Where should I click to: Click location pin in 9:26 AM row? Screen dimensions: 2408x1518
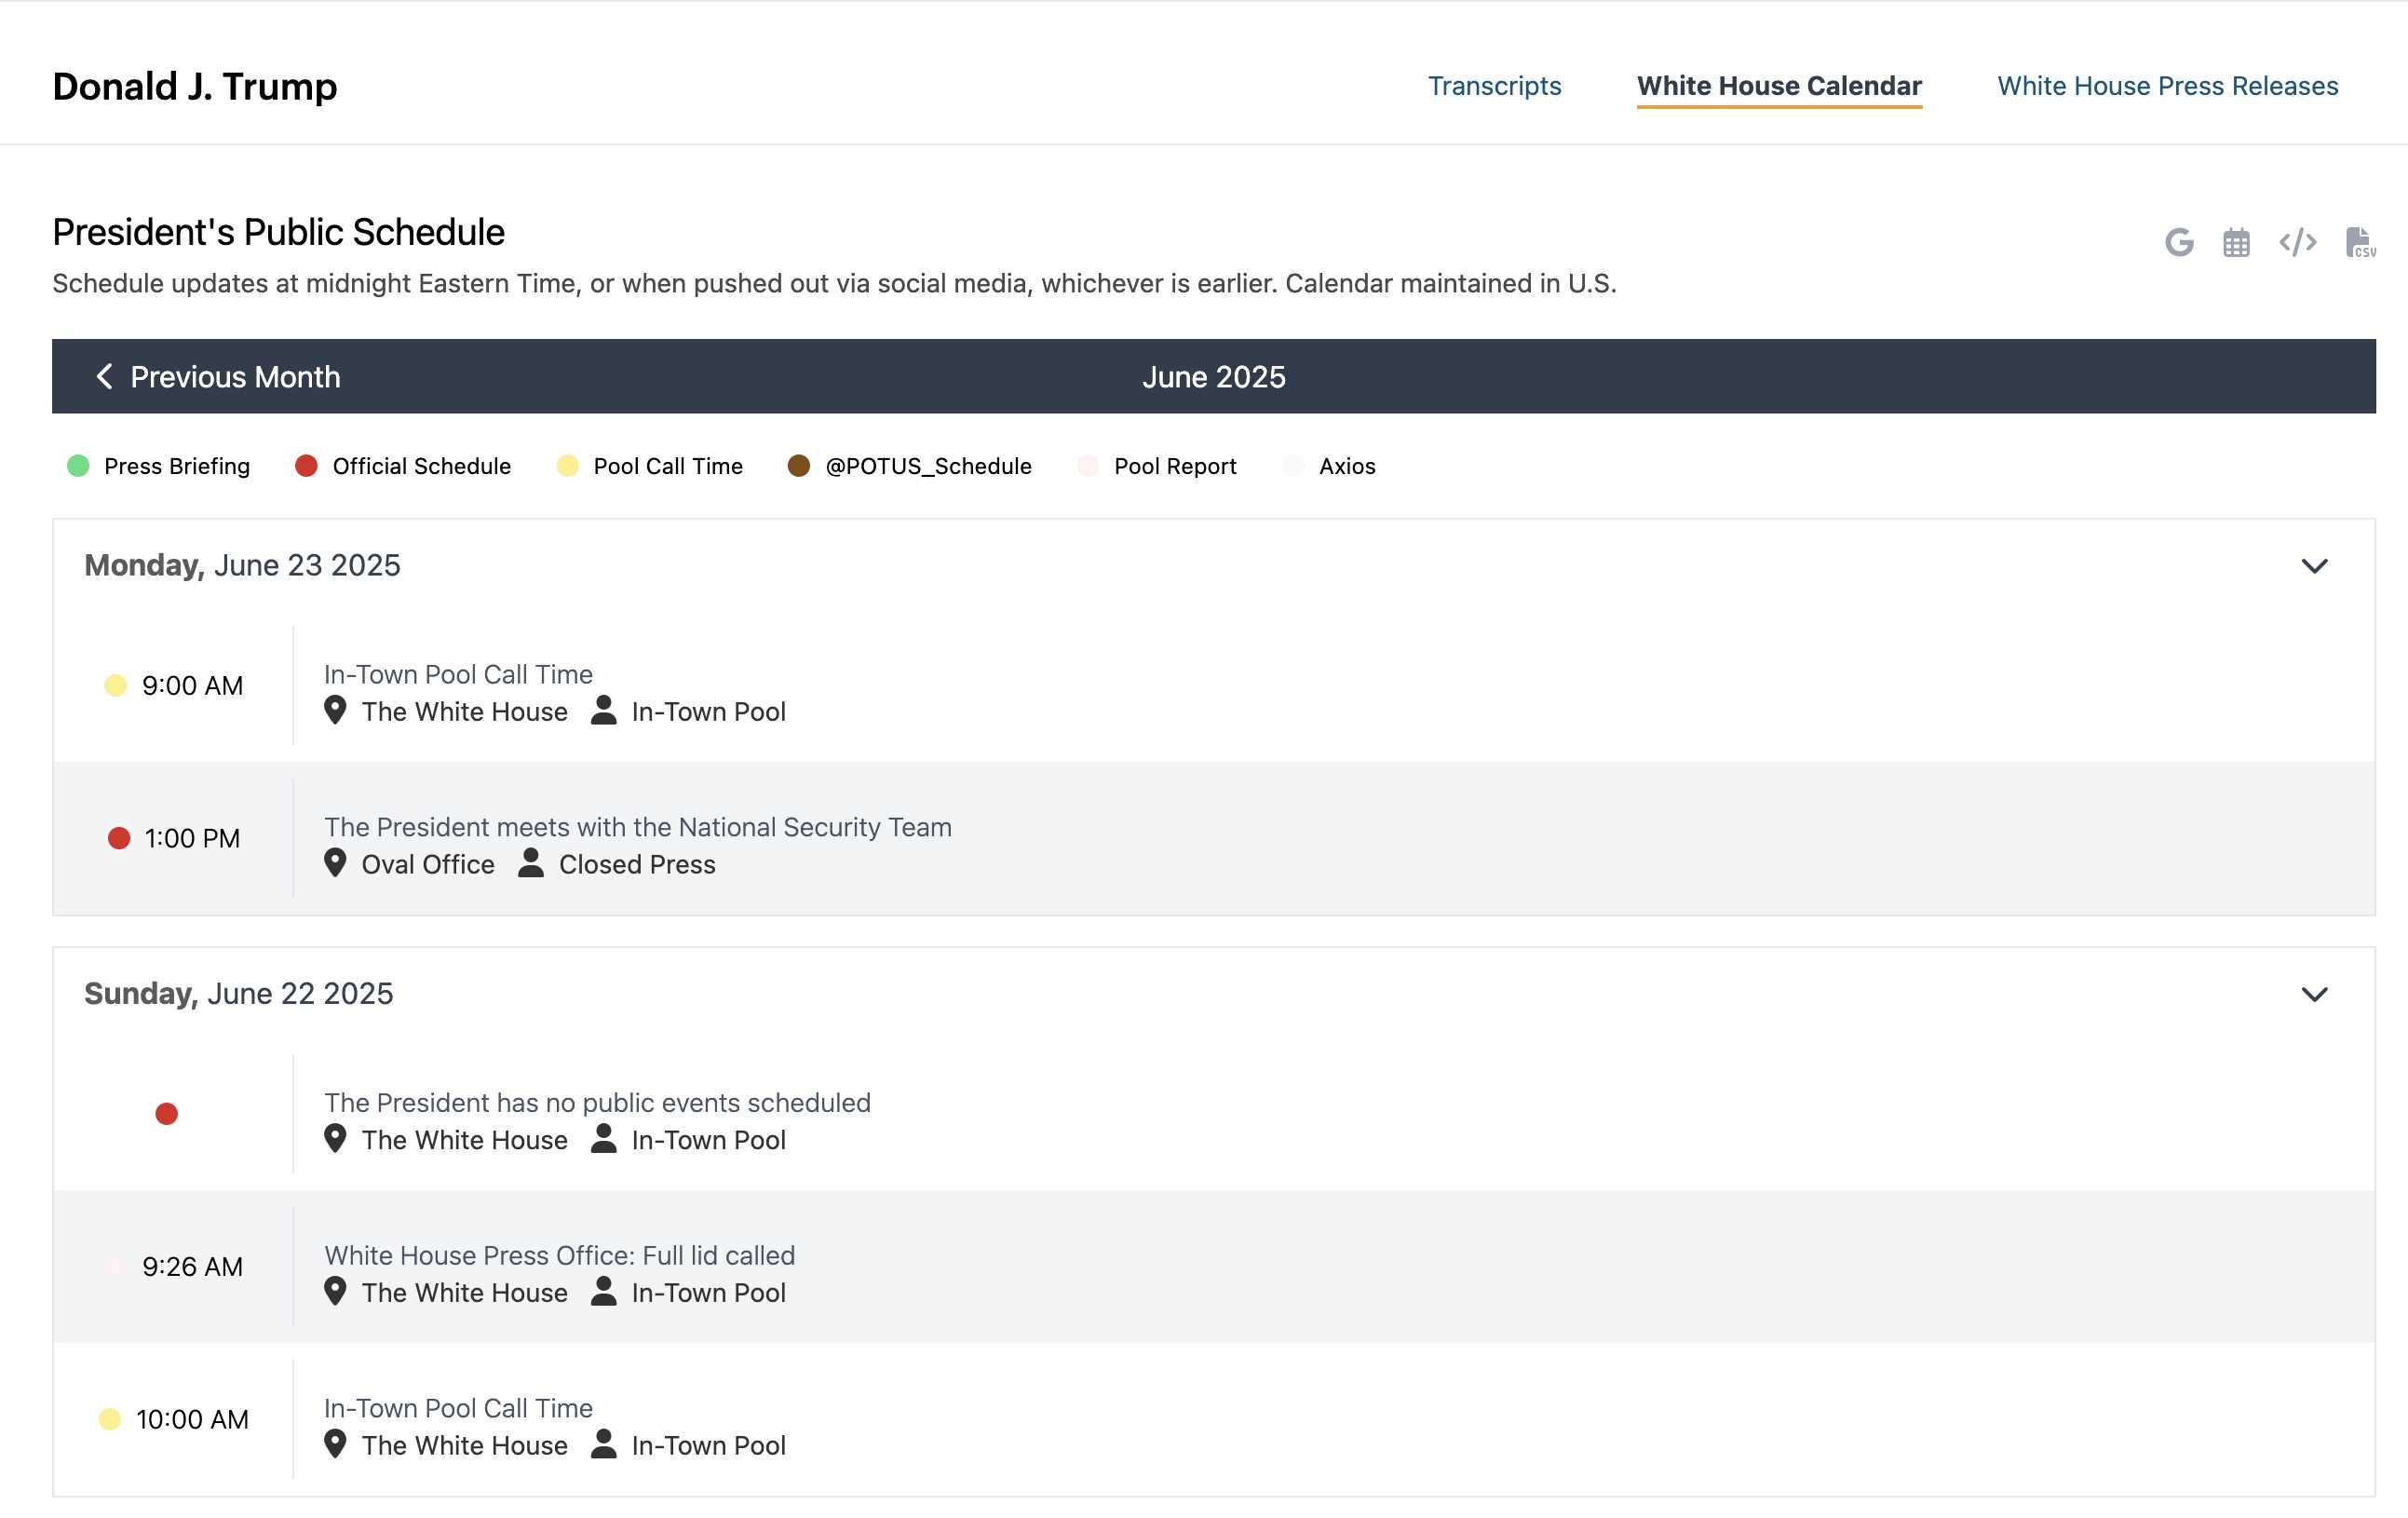click(335, 1291)
